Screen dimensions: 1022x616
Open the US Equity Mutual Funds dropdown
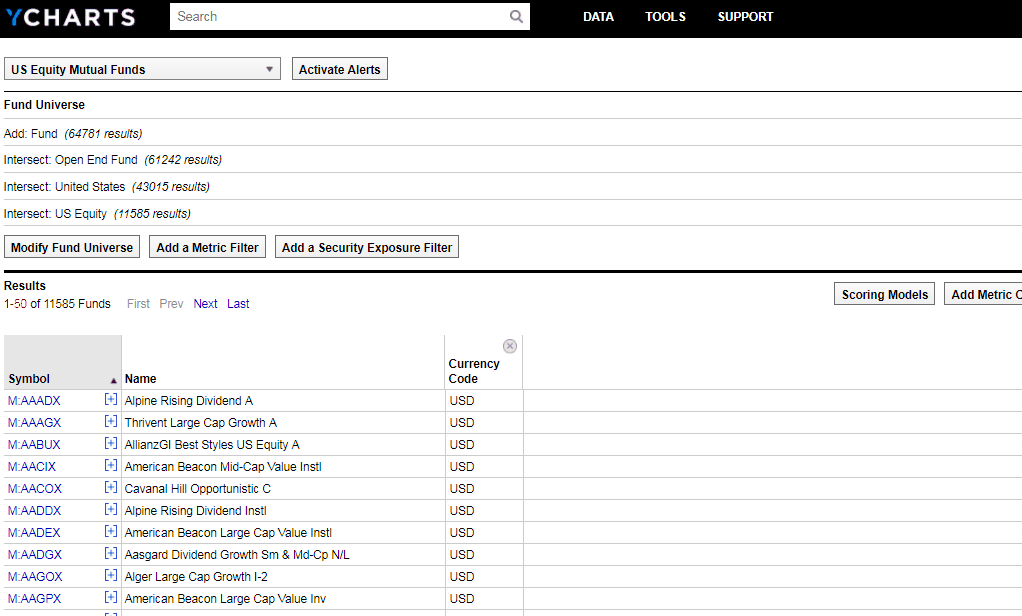[142, 69]
